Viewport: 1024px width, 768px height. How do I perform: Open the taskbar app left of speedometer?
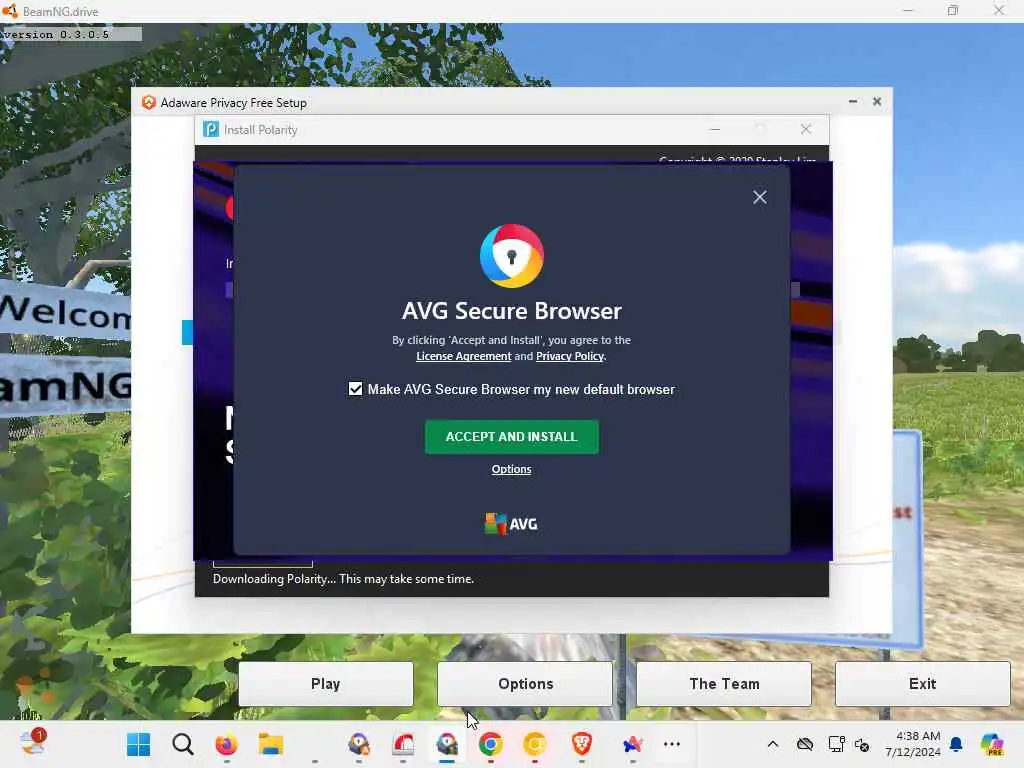coord(359,744)
